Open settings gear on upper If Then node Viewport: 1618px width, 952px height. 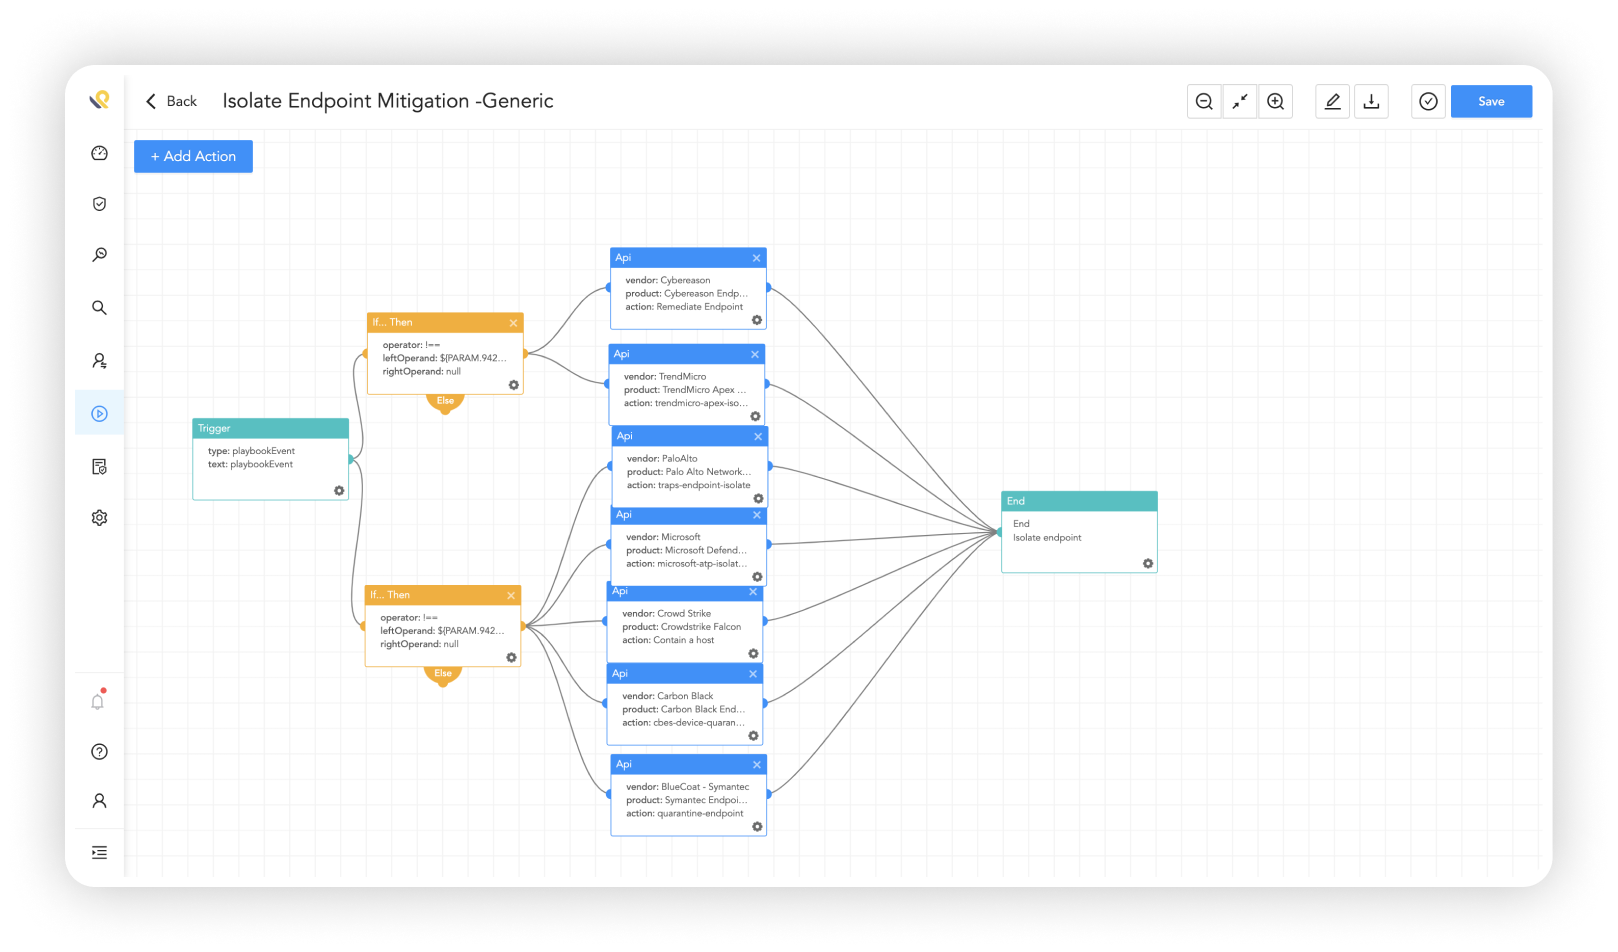pos(513,385)
